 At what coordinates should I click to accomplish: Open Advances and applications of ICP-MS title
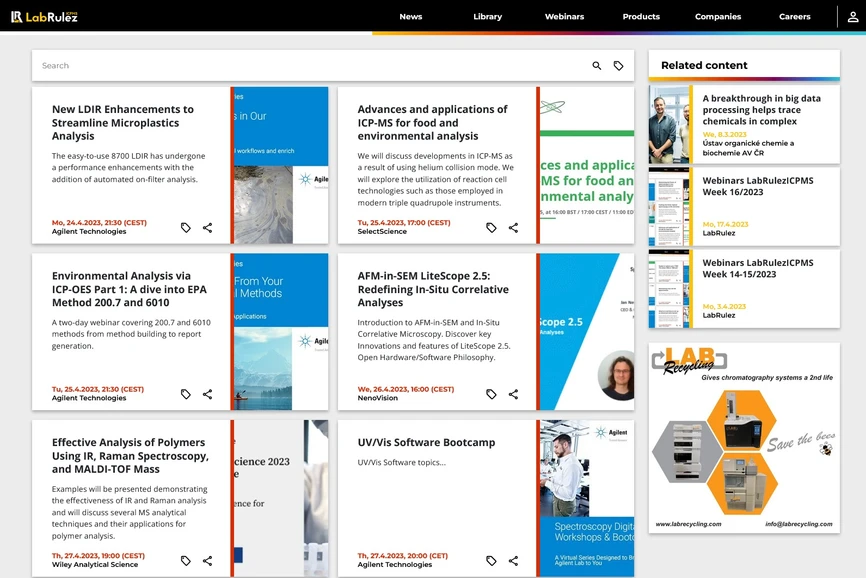pyautogui.click(x=432, y=123)
